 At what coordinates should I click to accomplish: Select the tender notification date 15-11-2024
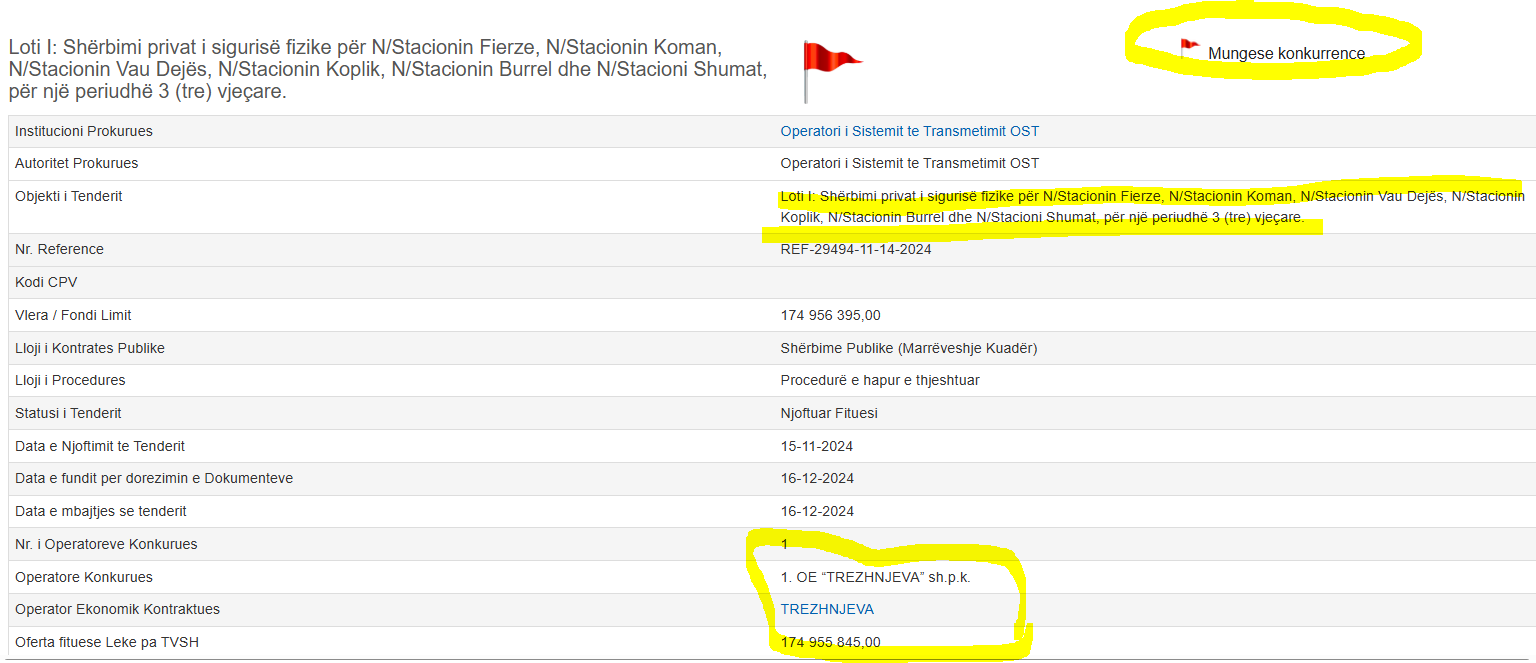coord(816,446)
